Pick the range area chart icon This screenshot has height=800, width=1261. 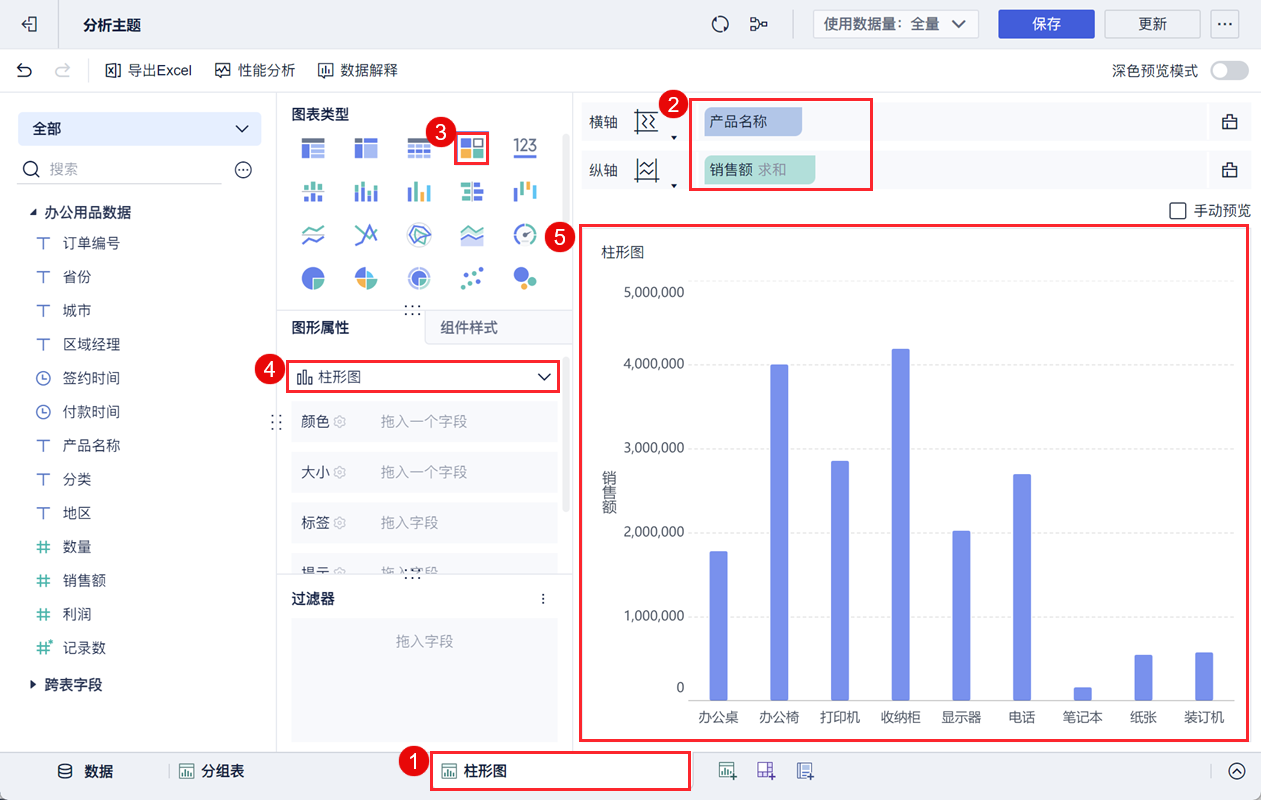[x=472, y=235]
